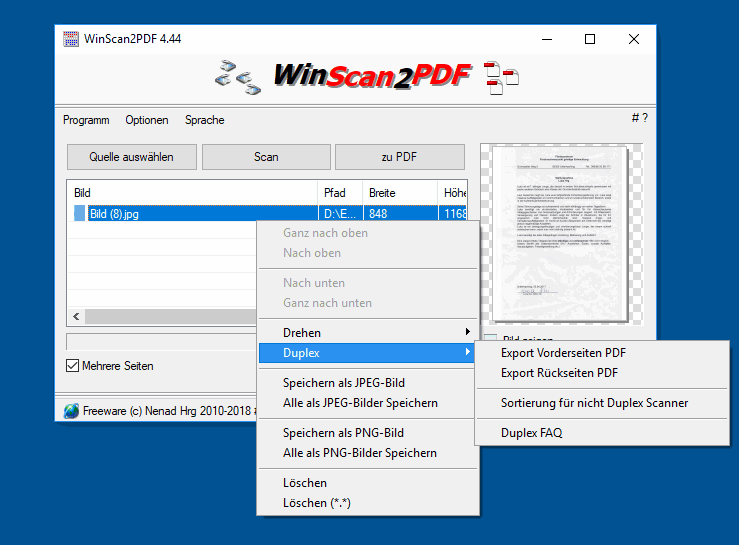Viewport: 739px width, 545px height.
Task: Click the ? help symbol in menu bar
Action: point(645,118)
